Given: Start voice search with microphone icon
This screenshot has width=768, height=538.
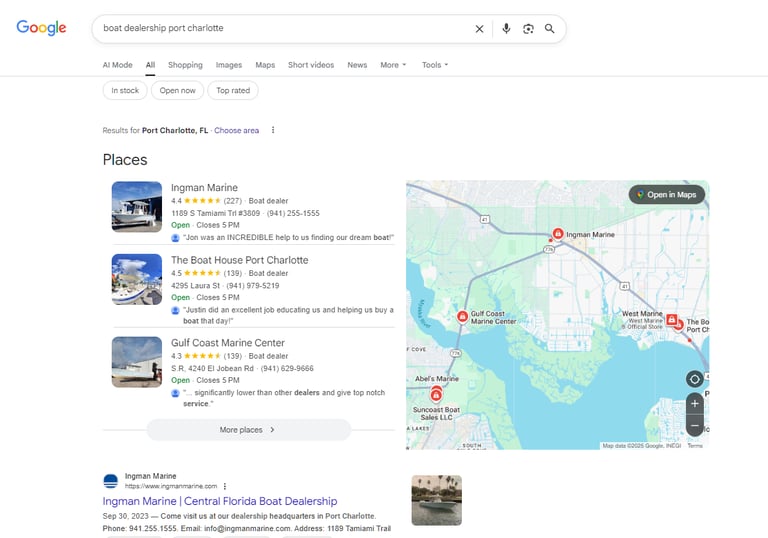Looking at the screenshot, I should pyautogui.click(x=506, y=28).
